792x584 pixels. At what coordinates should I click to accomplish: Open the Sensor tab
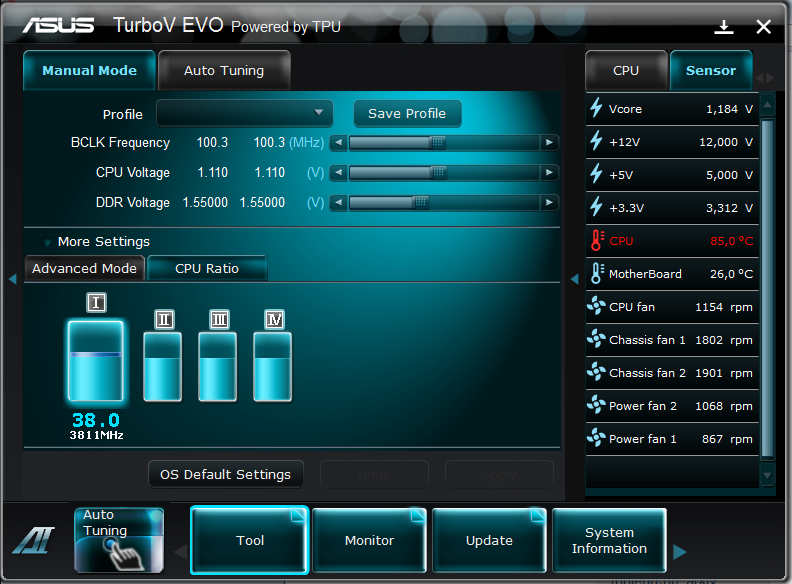711,70
